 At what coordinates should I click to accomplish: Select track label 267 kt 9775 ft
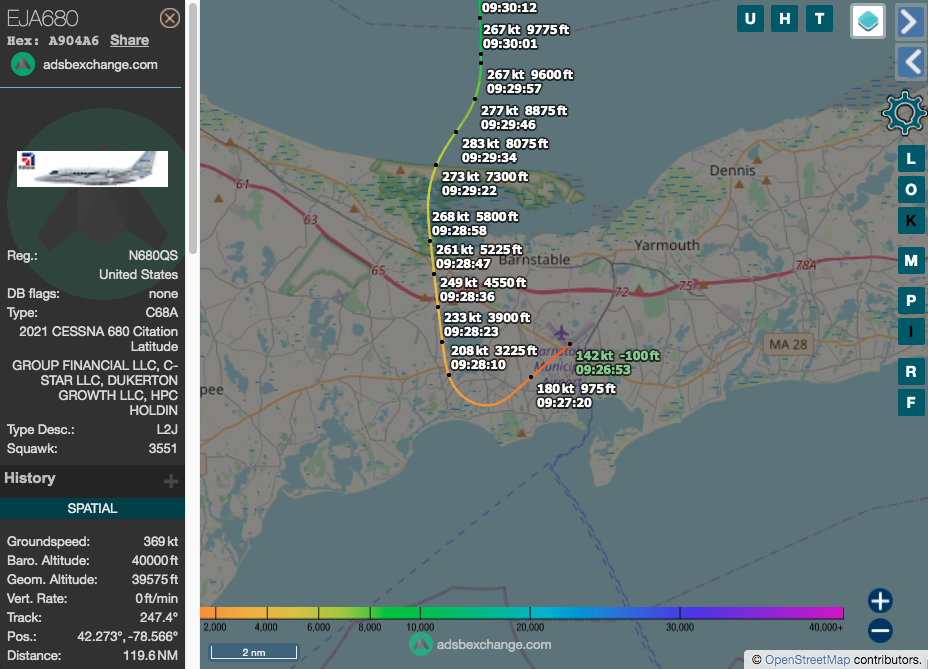(526, 30)
